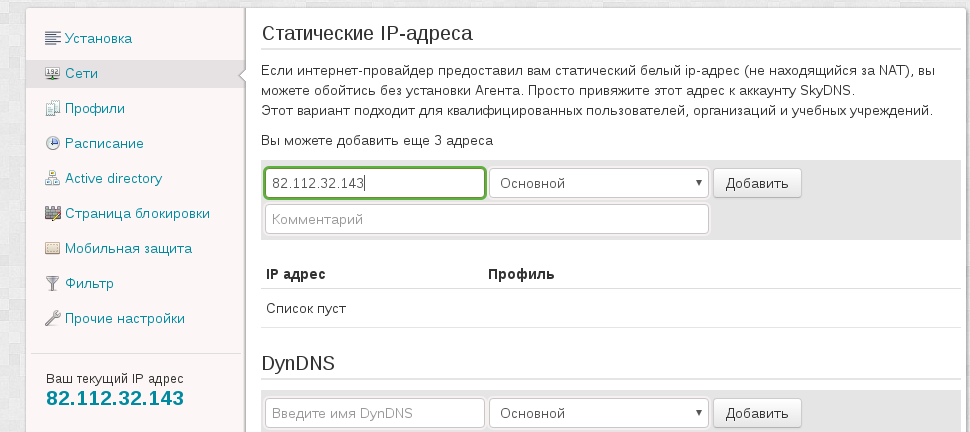This screenshot has width=970, height=432.
Task: Expand the static IP profile dropdown arrow
Action: point(698,183)
